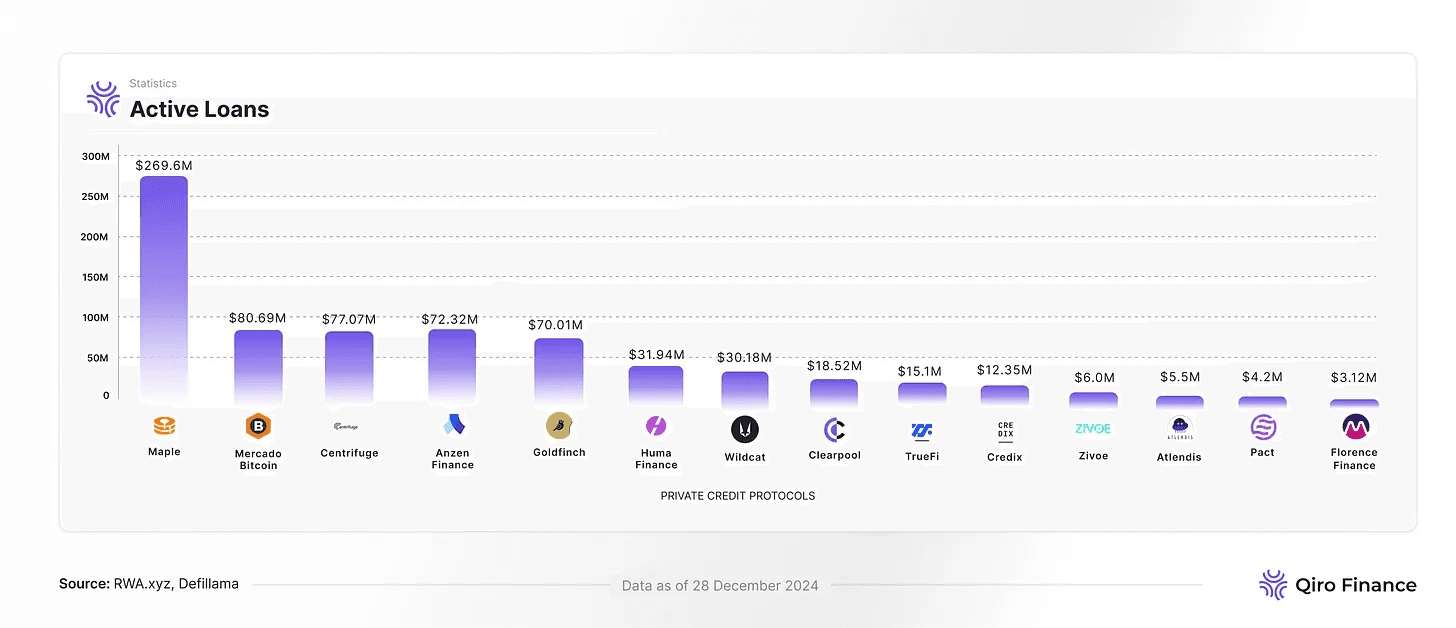Select the Centrifuge $77.07M bar
Image resolution: width=1456 pixels, height=628 pixels.
tap(349, 367)
